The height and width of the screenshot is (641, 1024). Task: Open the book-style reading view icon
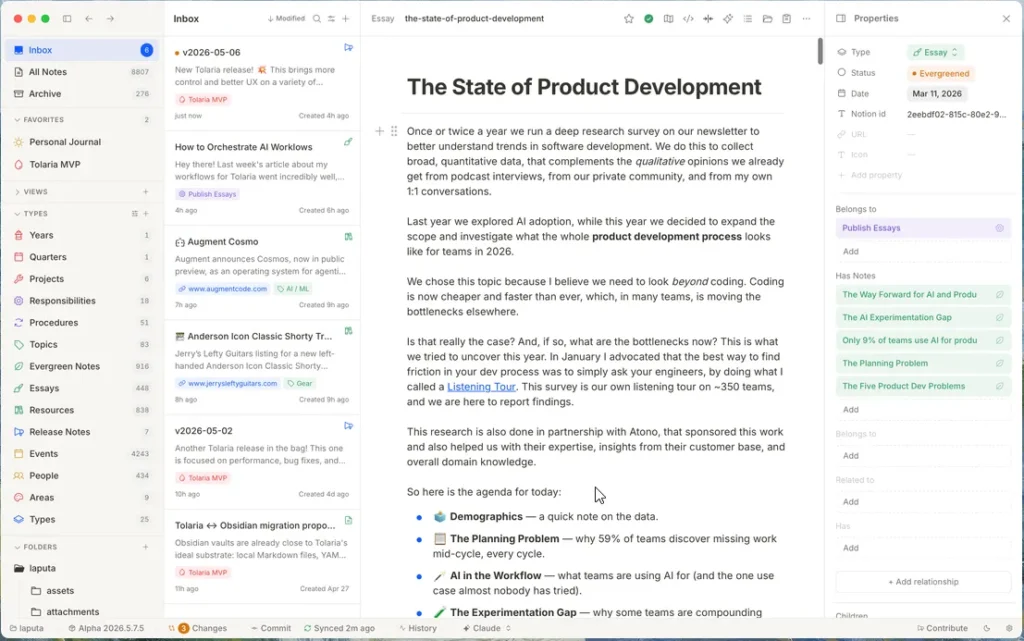coord(668,19)
